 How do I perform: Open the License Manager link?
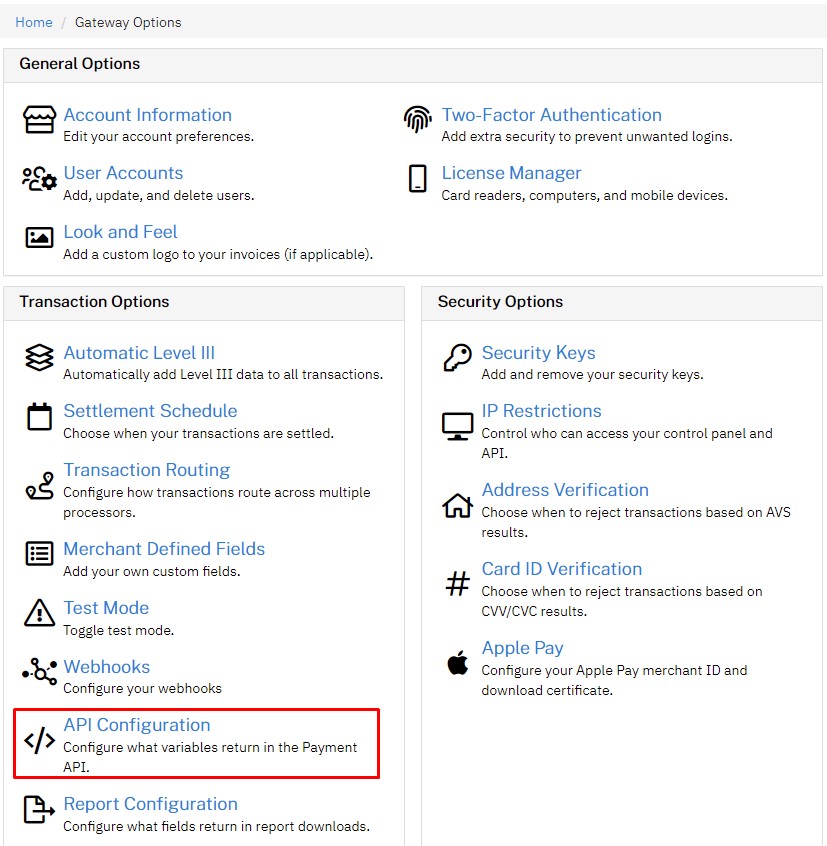tap(511, 173)
